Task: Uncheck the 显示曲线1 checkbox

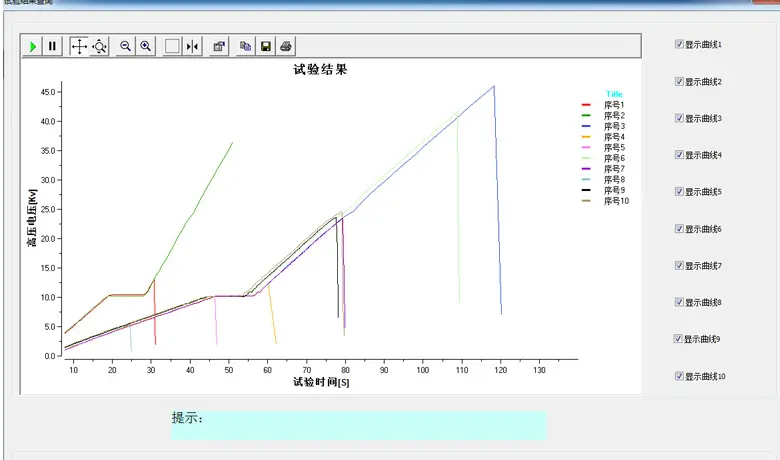Action: click(x=679, y=44)
